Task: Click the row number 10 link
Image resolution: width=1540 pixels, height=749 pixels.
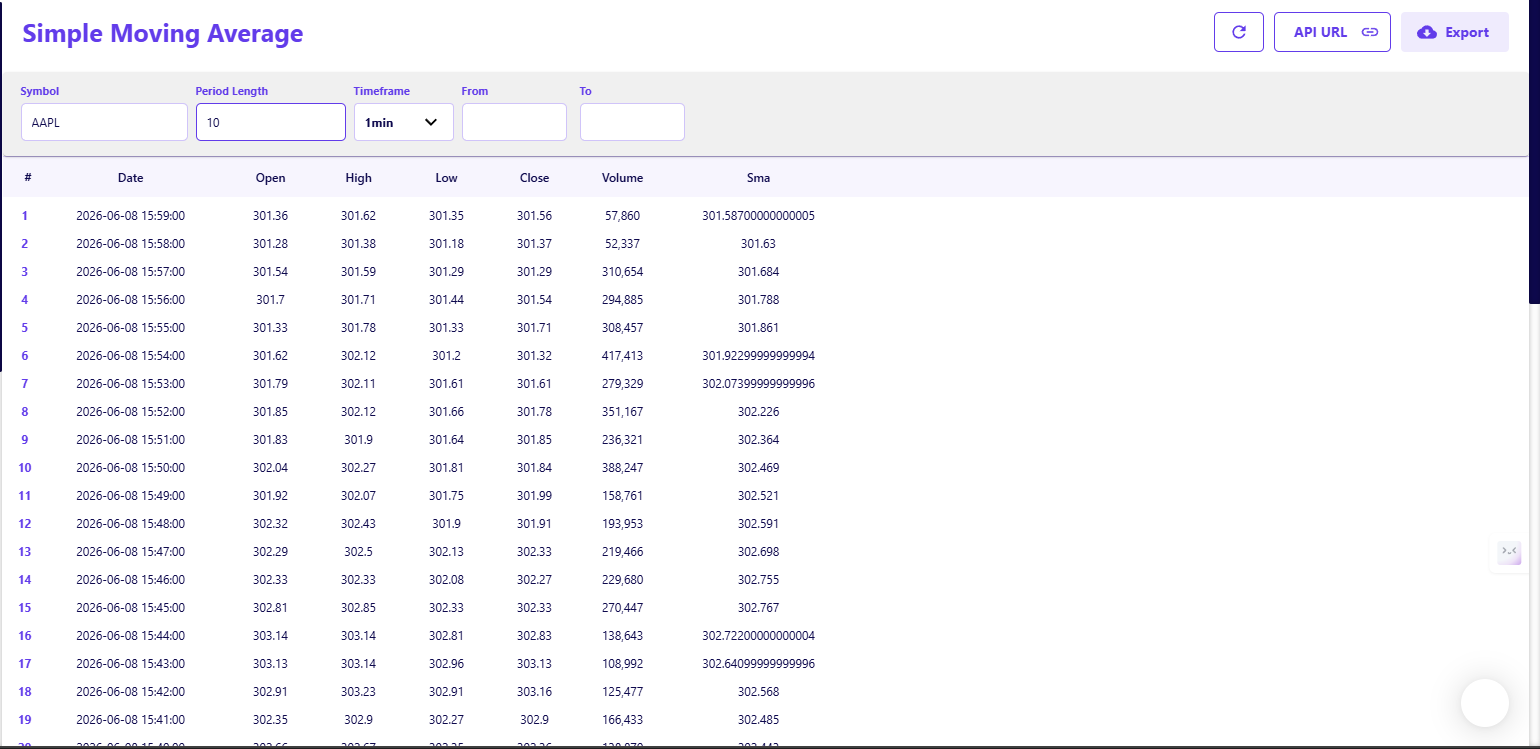Action: 25,467
